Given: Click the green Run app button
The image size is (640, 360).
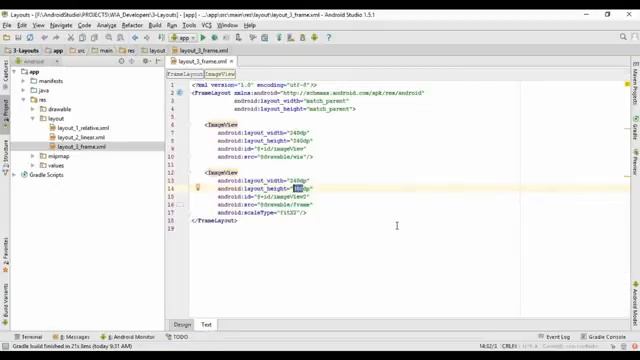Looking at the screenshot, I should point(203,38).
